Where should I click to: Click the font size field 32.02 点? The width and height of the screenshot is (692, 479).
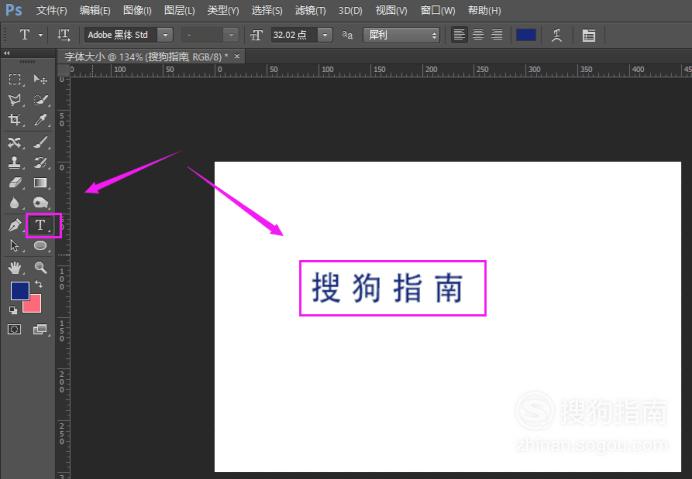tap(293, 35)
